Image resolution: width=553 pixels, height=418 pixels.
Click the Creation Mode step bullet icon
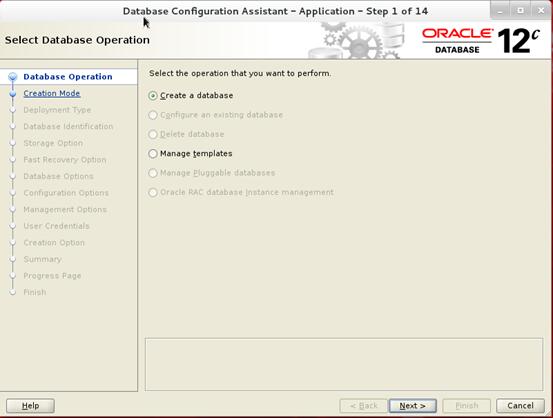(13, 94)
